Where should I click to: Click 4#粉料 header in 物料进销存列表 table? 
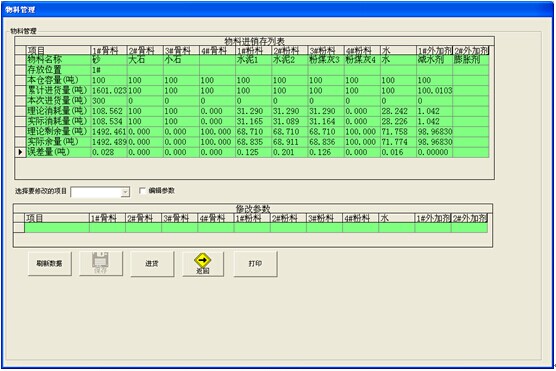362,50
